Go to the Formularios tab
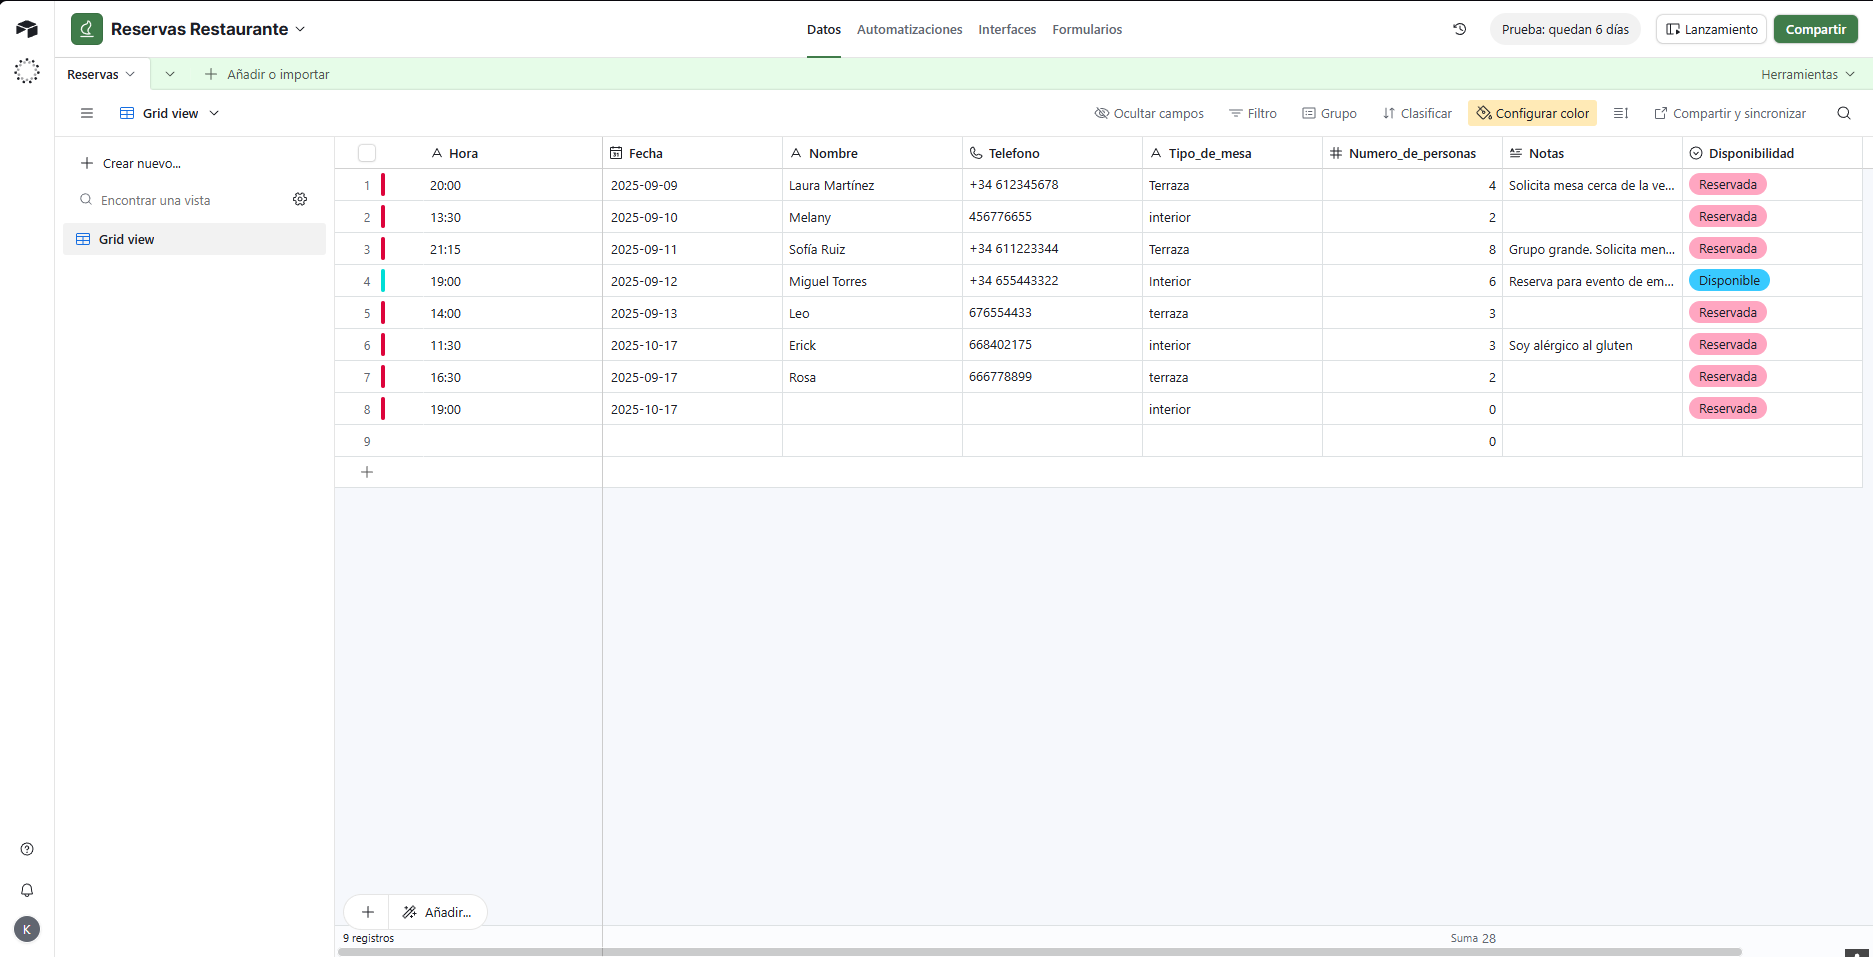1873x957 pixels. pos(1087,29)
